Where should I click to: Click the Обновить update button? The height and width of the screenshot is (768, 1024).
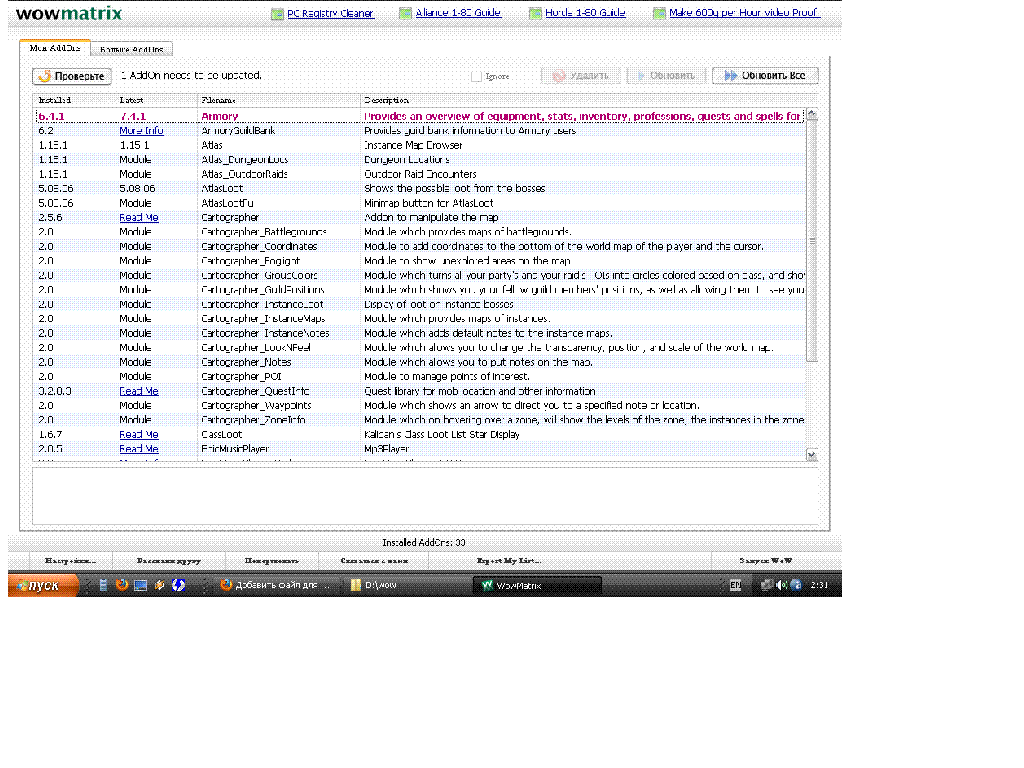point(666,76)
